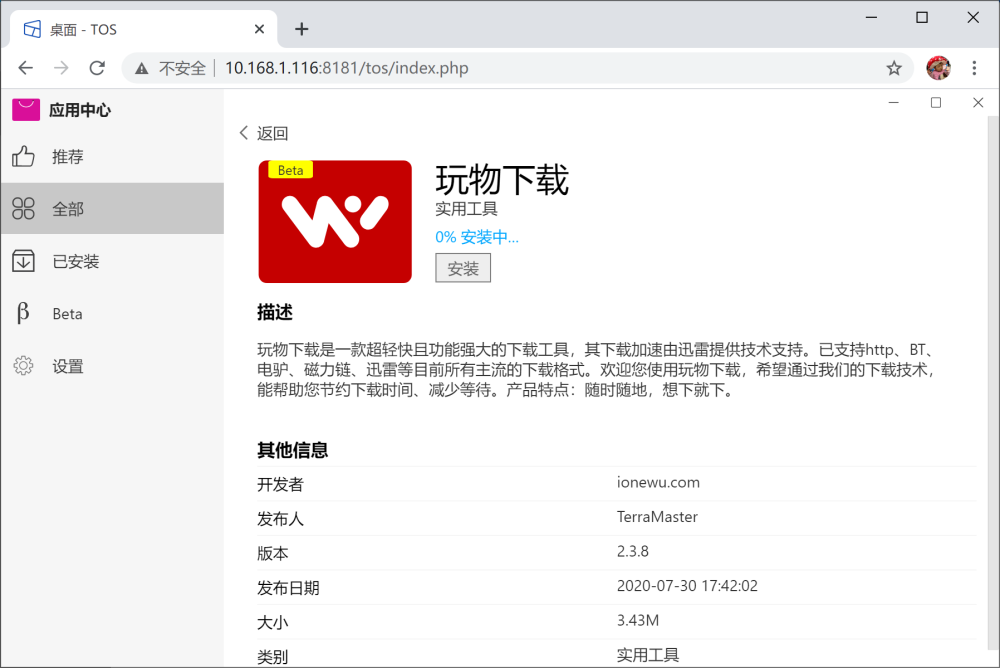Image resolution: width=1000 pixels, height=668 pixels.
Task: Click the 玩物下载 red app icon
Action: click(x=335, y=221)
